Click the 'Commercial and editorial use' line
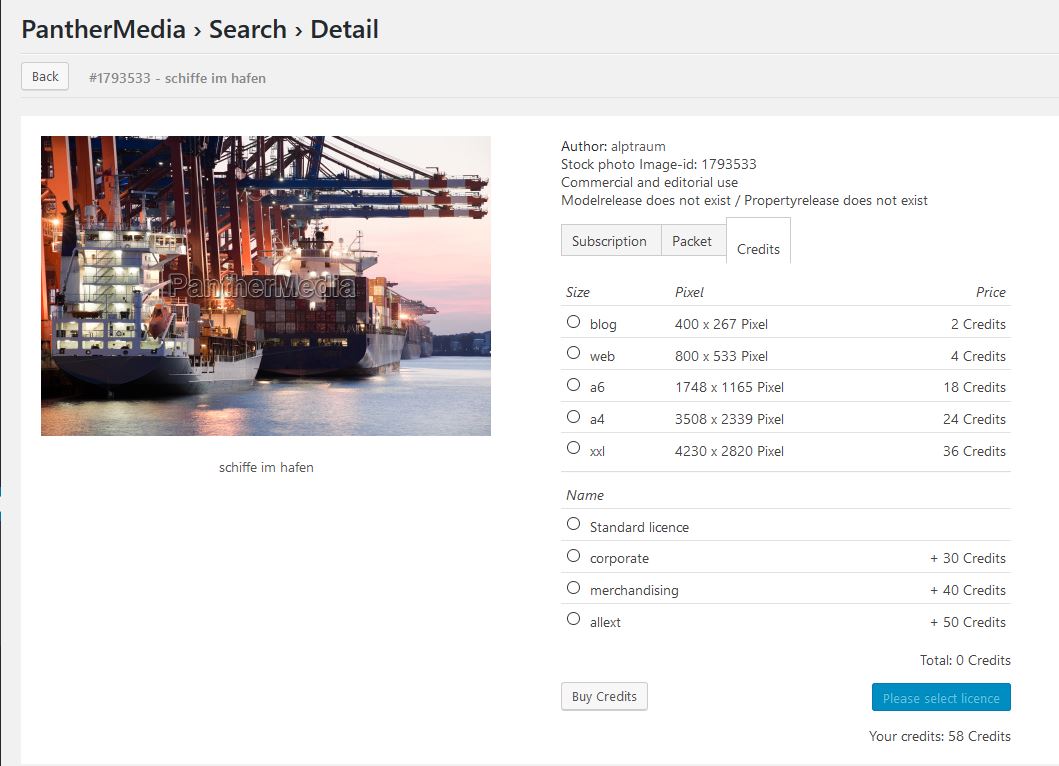This screenshot has width=1059, height=766. pos(649,182)
